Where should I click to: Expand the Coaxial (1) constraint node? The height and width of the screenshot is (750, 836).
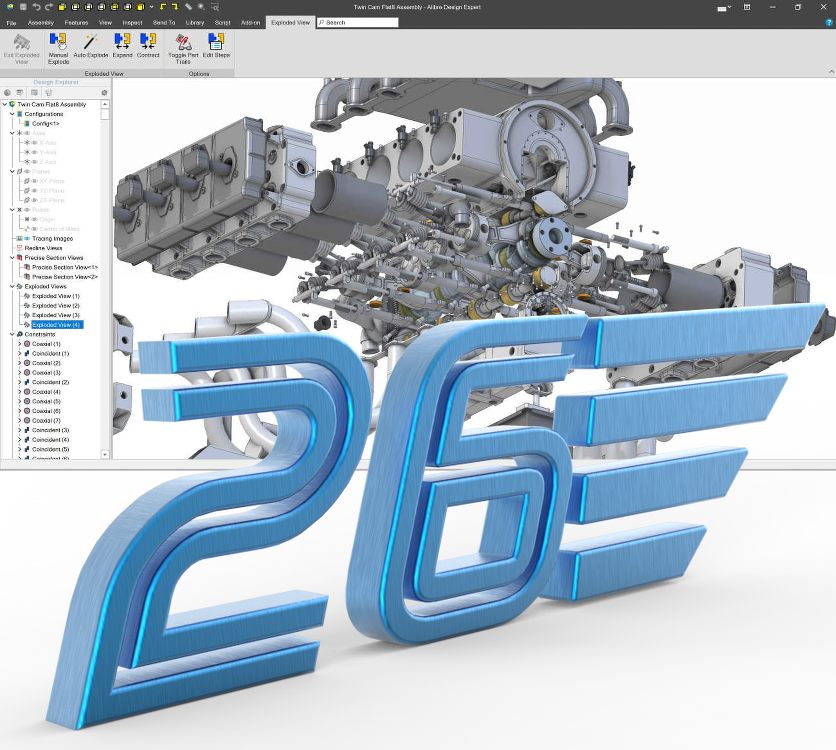[19, 344]
